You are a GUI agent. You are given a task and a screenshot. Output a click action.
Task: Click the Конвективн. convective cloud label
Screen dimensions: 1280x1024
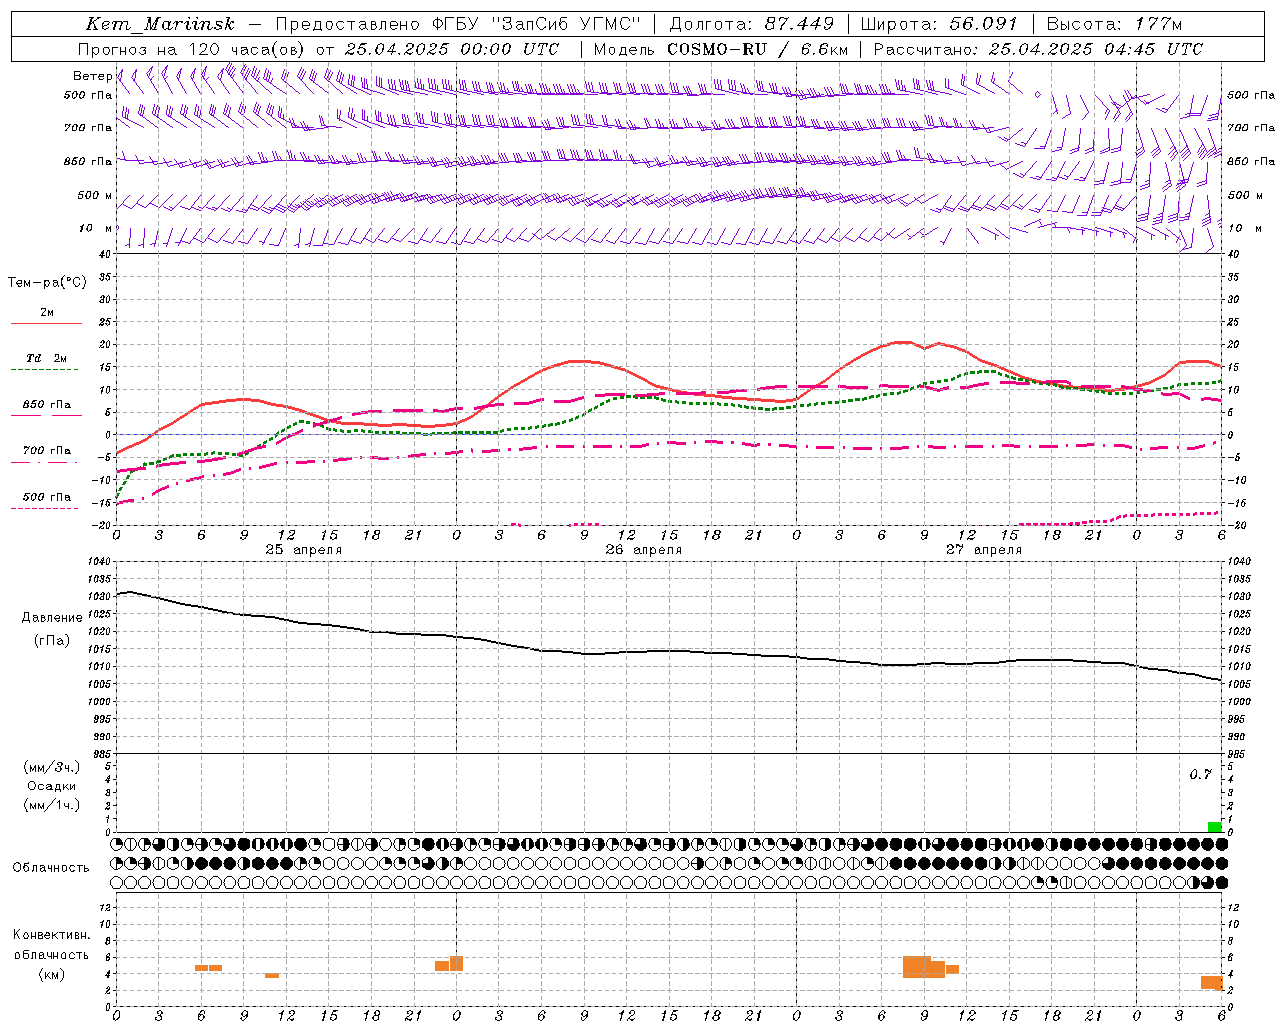[51, 935]
